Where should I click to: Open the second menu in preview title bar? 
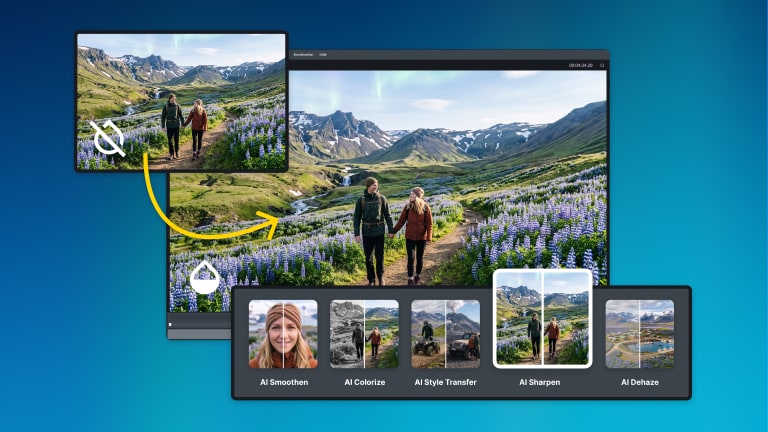coord(323,55)
